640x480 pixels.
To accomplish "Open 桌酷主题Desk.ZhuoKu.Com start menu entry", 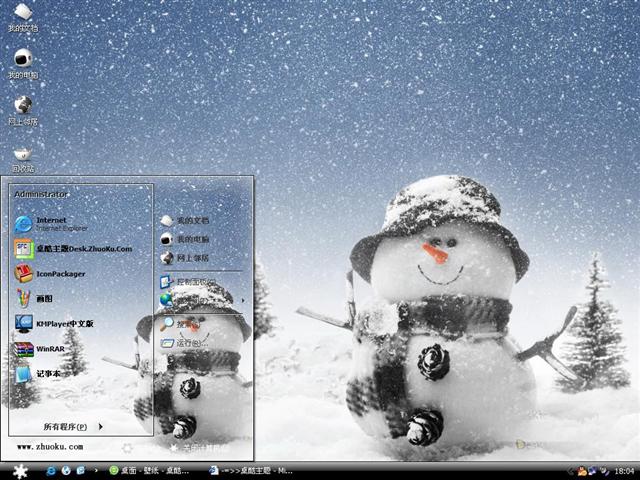I will pyautogui.click(x=73, y=249).
